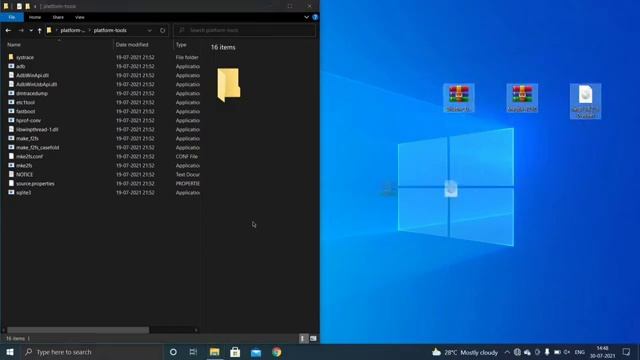
Task: Show hidden system tray icons
Action: tap(507, 352)
